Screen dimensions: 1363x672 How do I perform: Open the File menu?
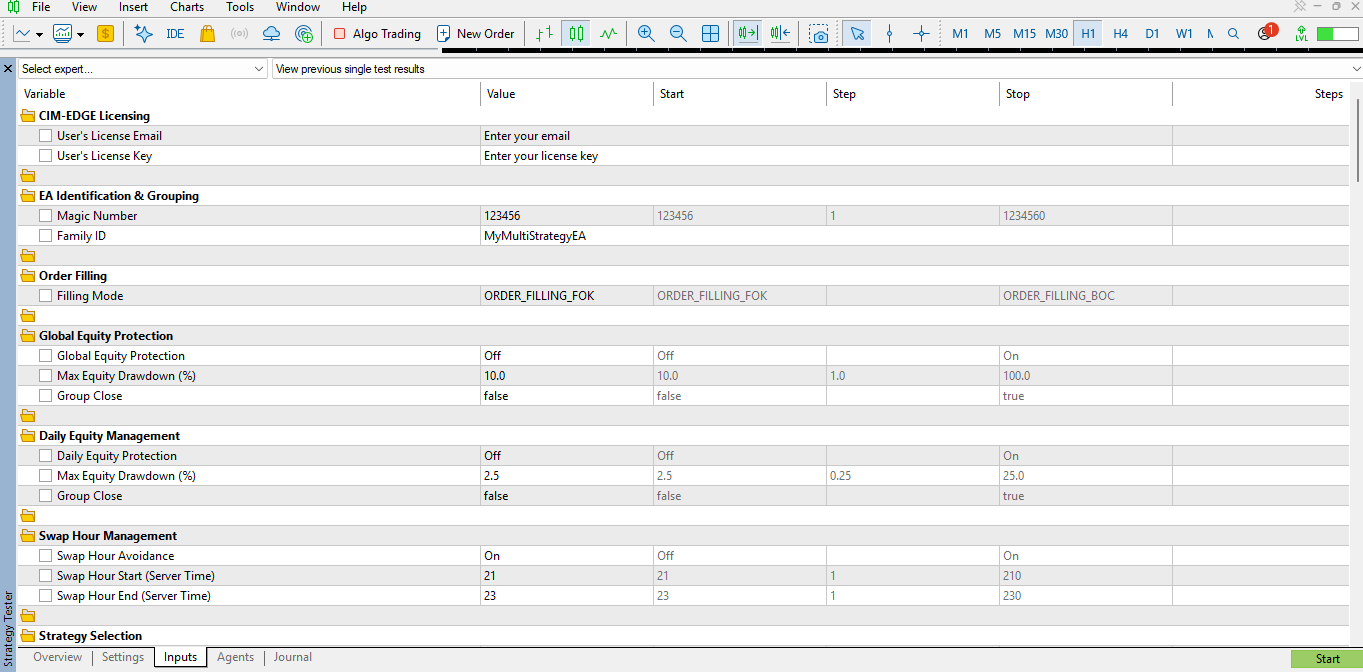pos(41,7)
